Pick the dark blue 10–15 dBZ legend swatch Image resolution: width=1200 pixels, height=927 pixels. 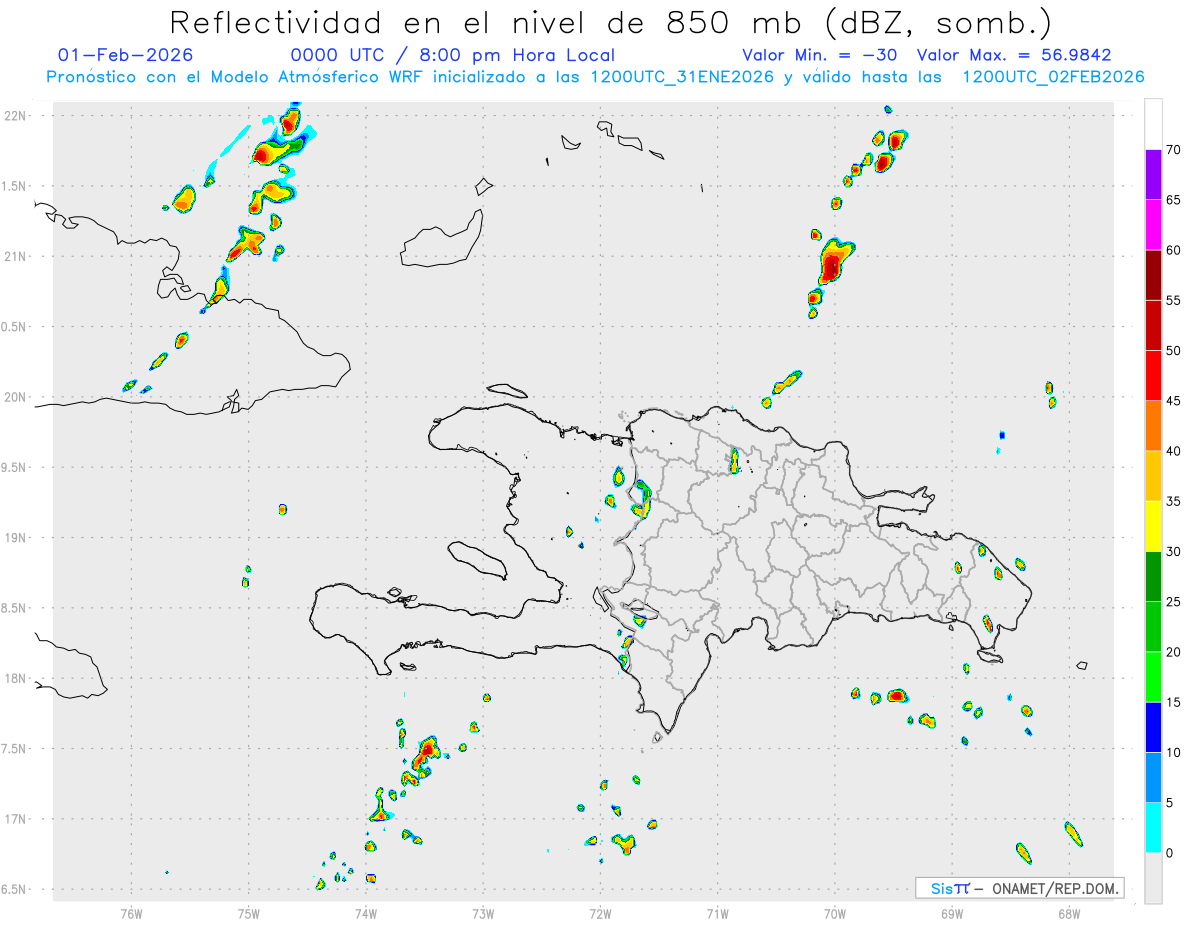1153,727
